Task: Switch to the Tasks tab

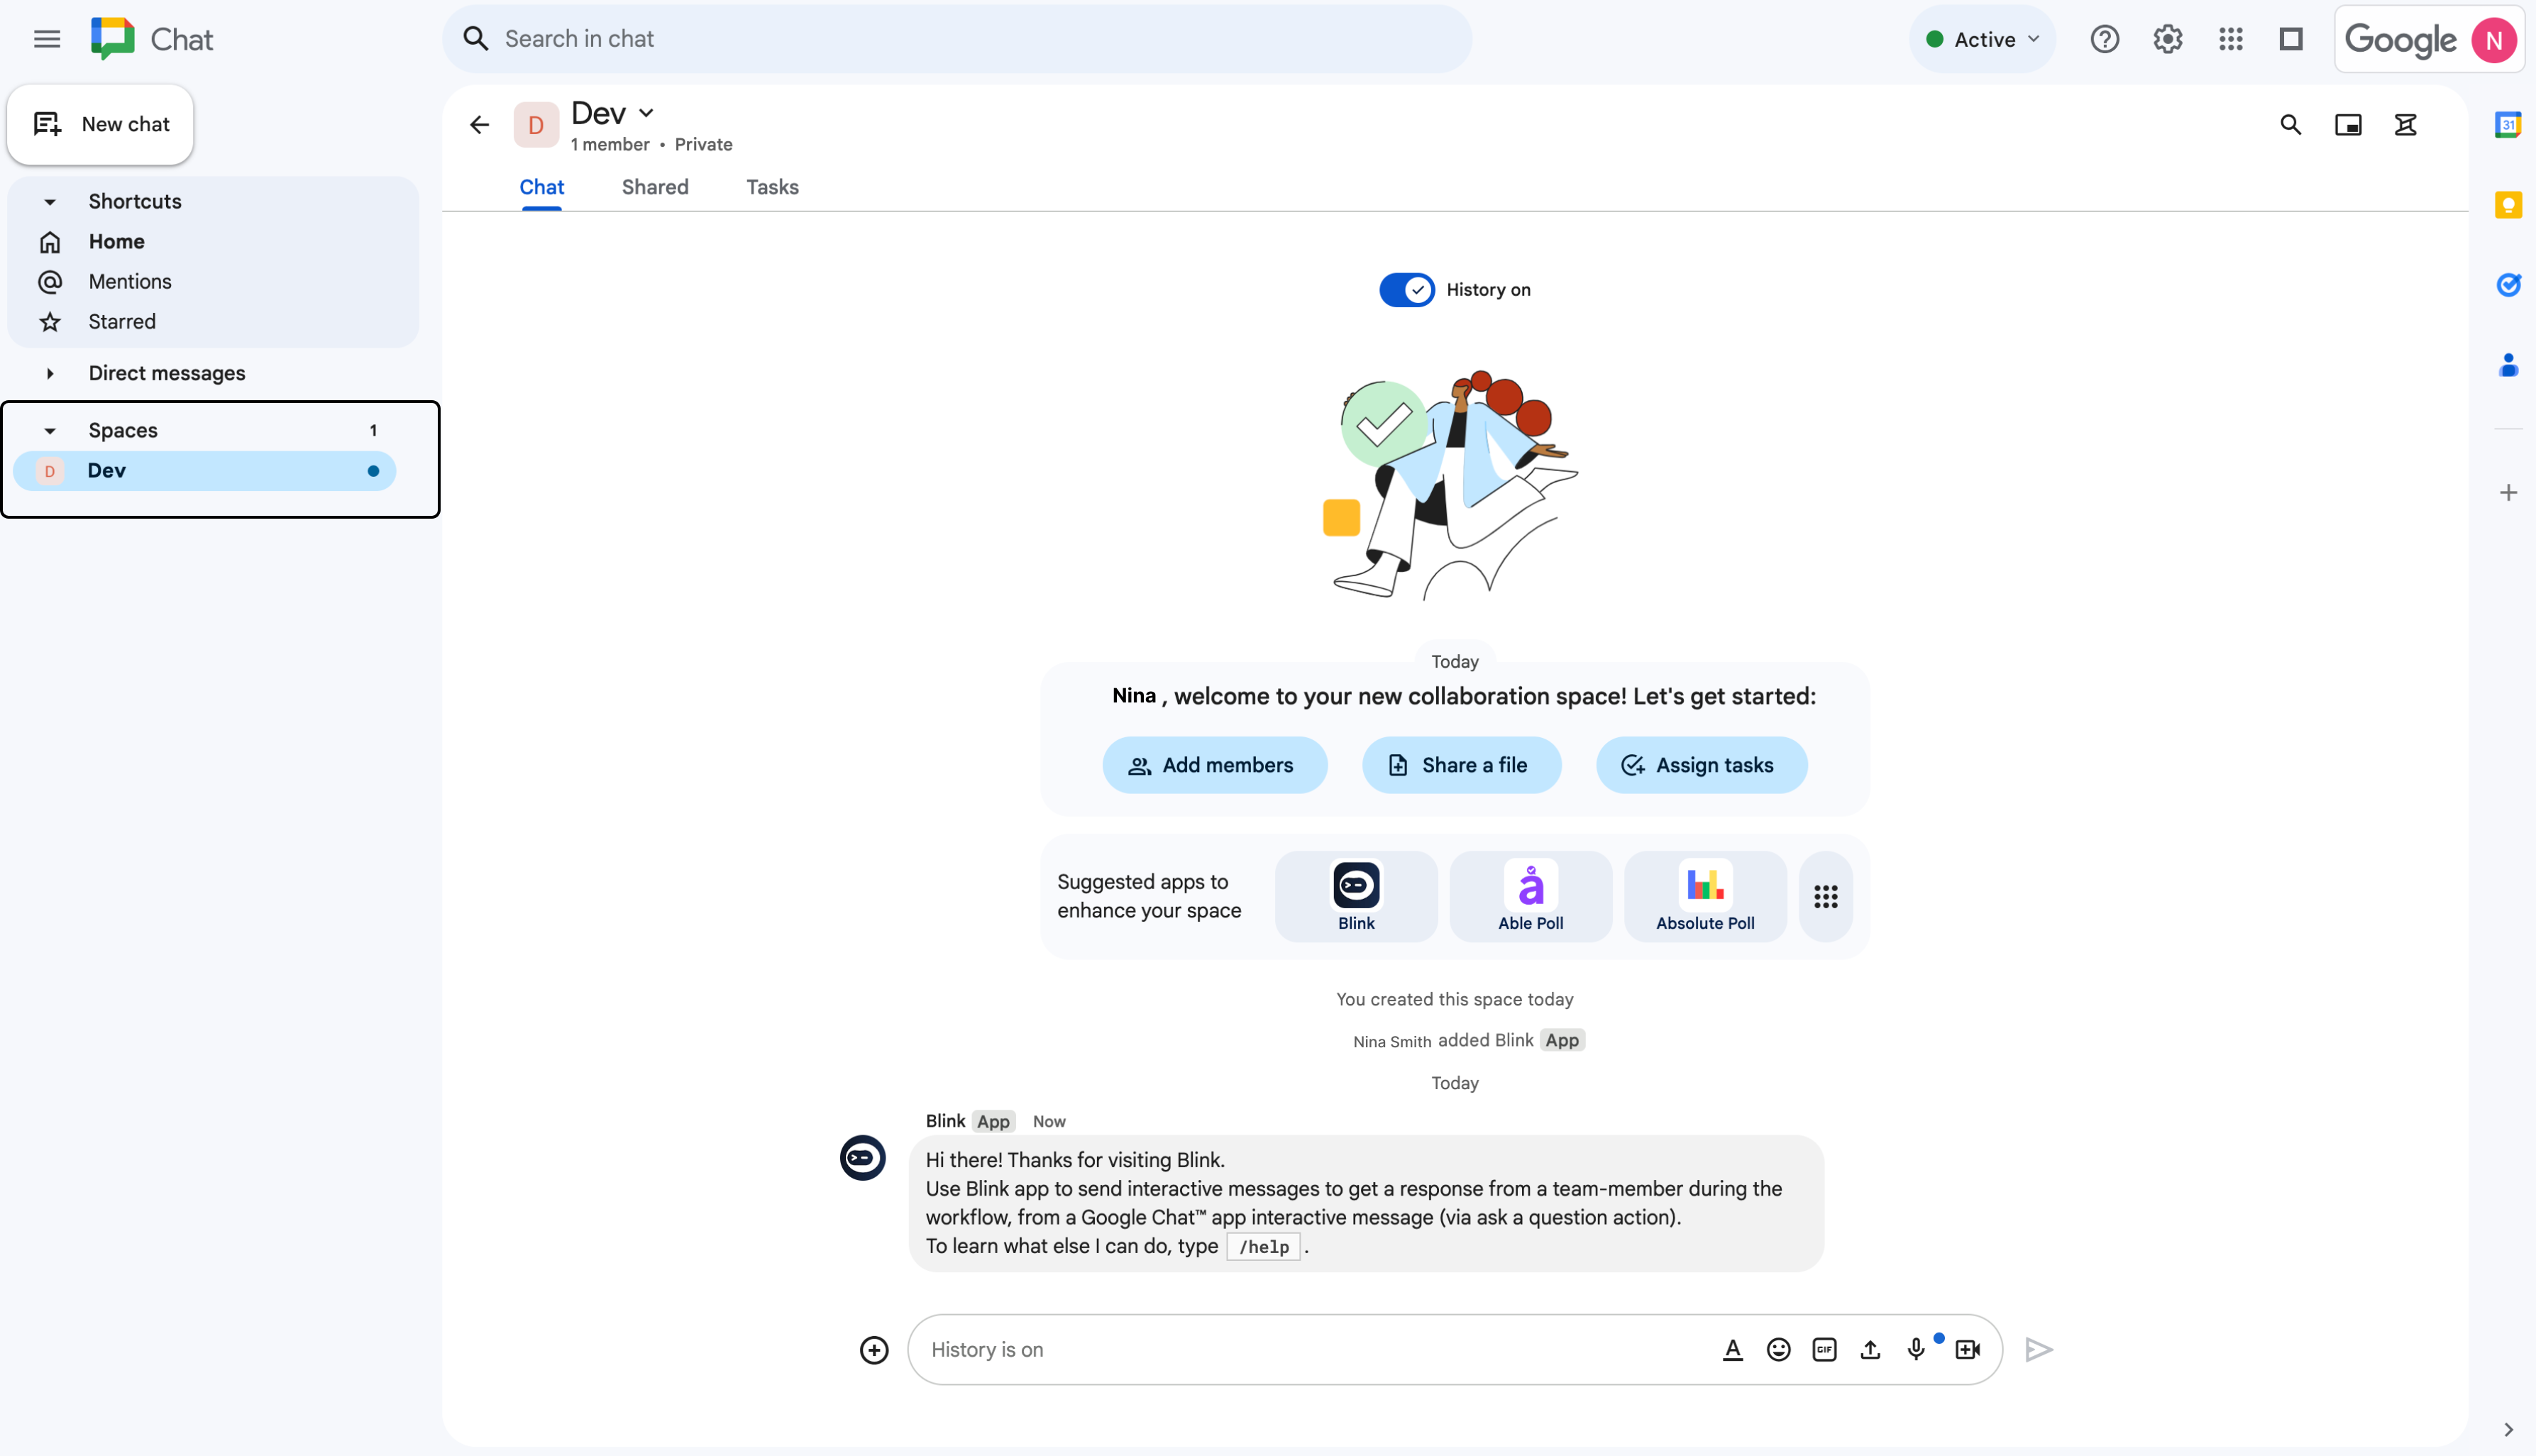Action: click(x=772, y=187)
